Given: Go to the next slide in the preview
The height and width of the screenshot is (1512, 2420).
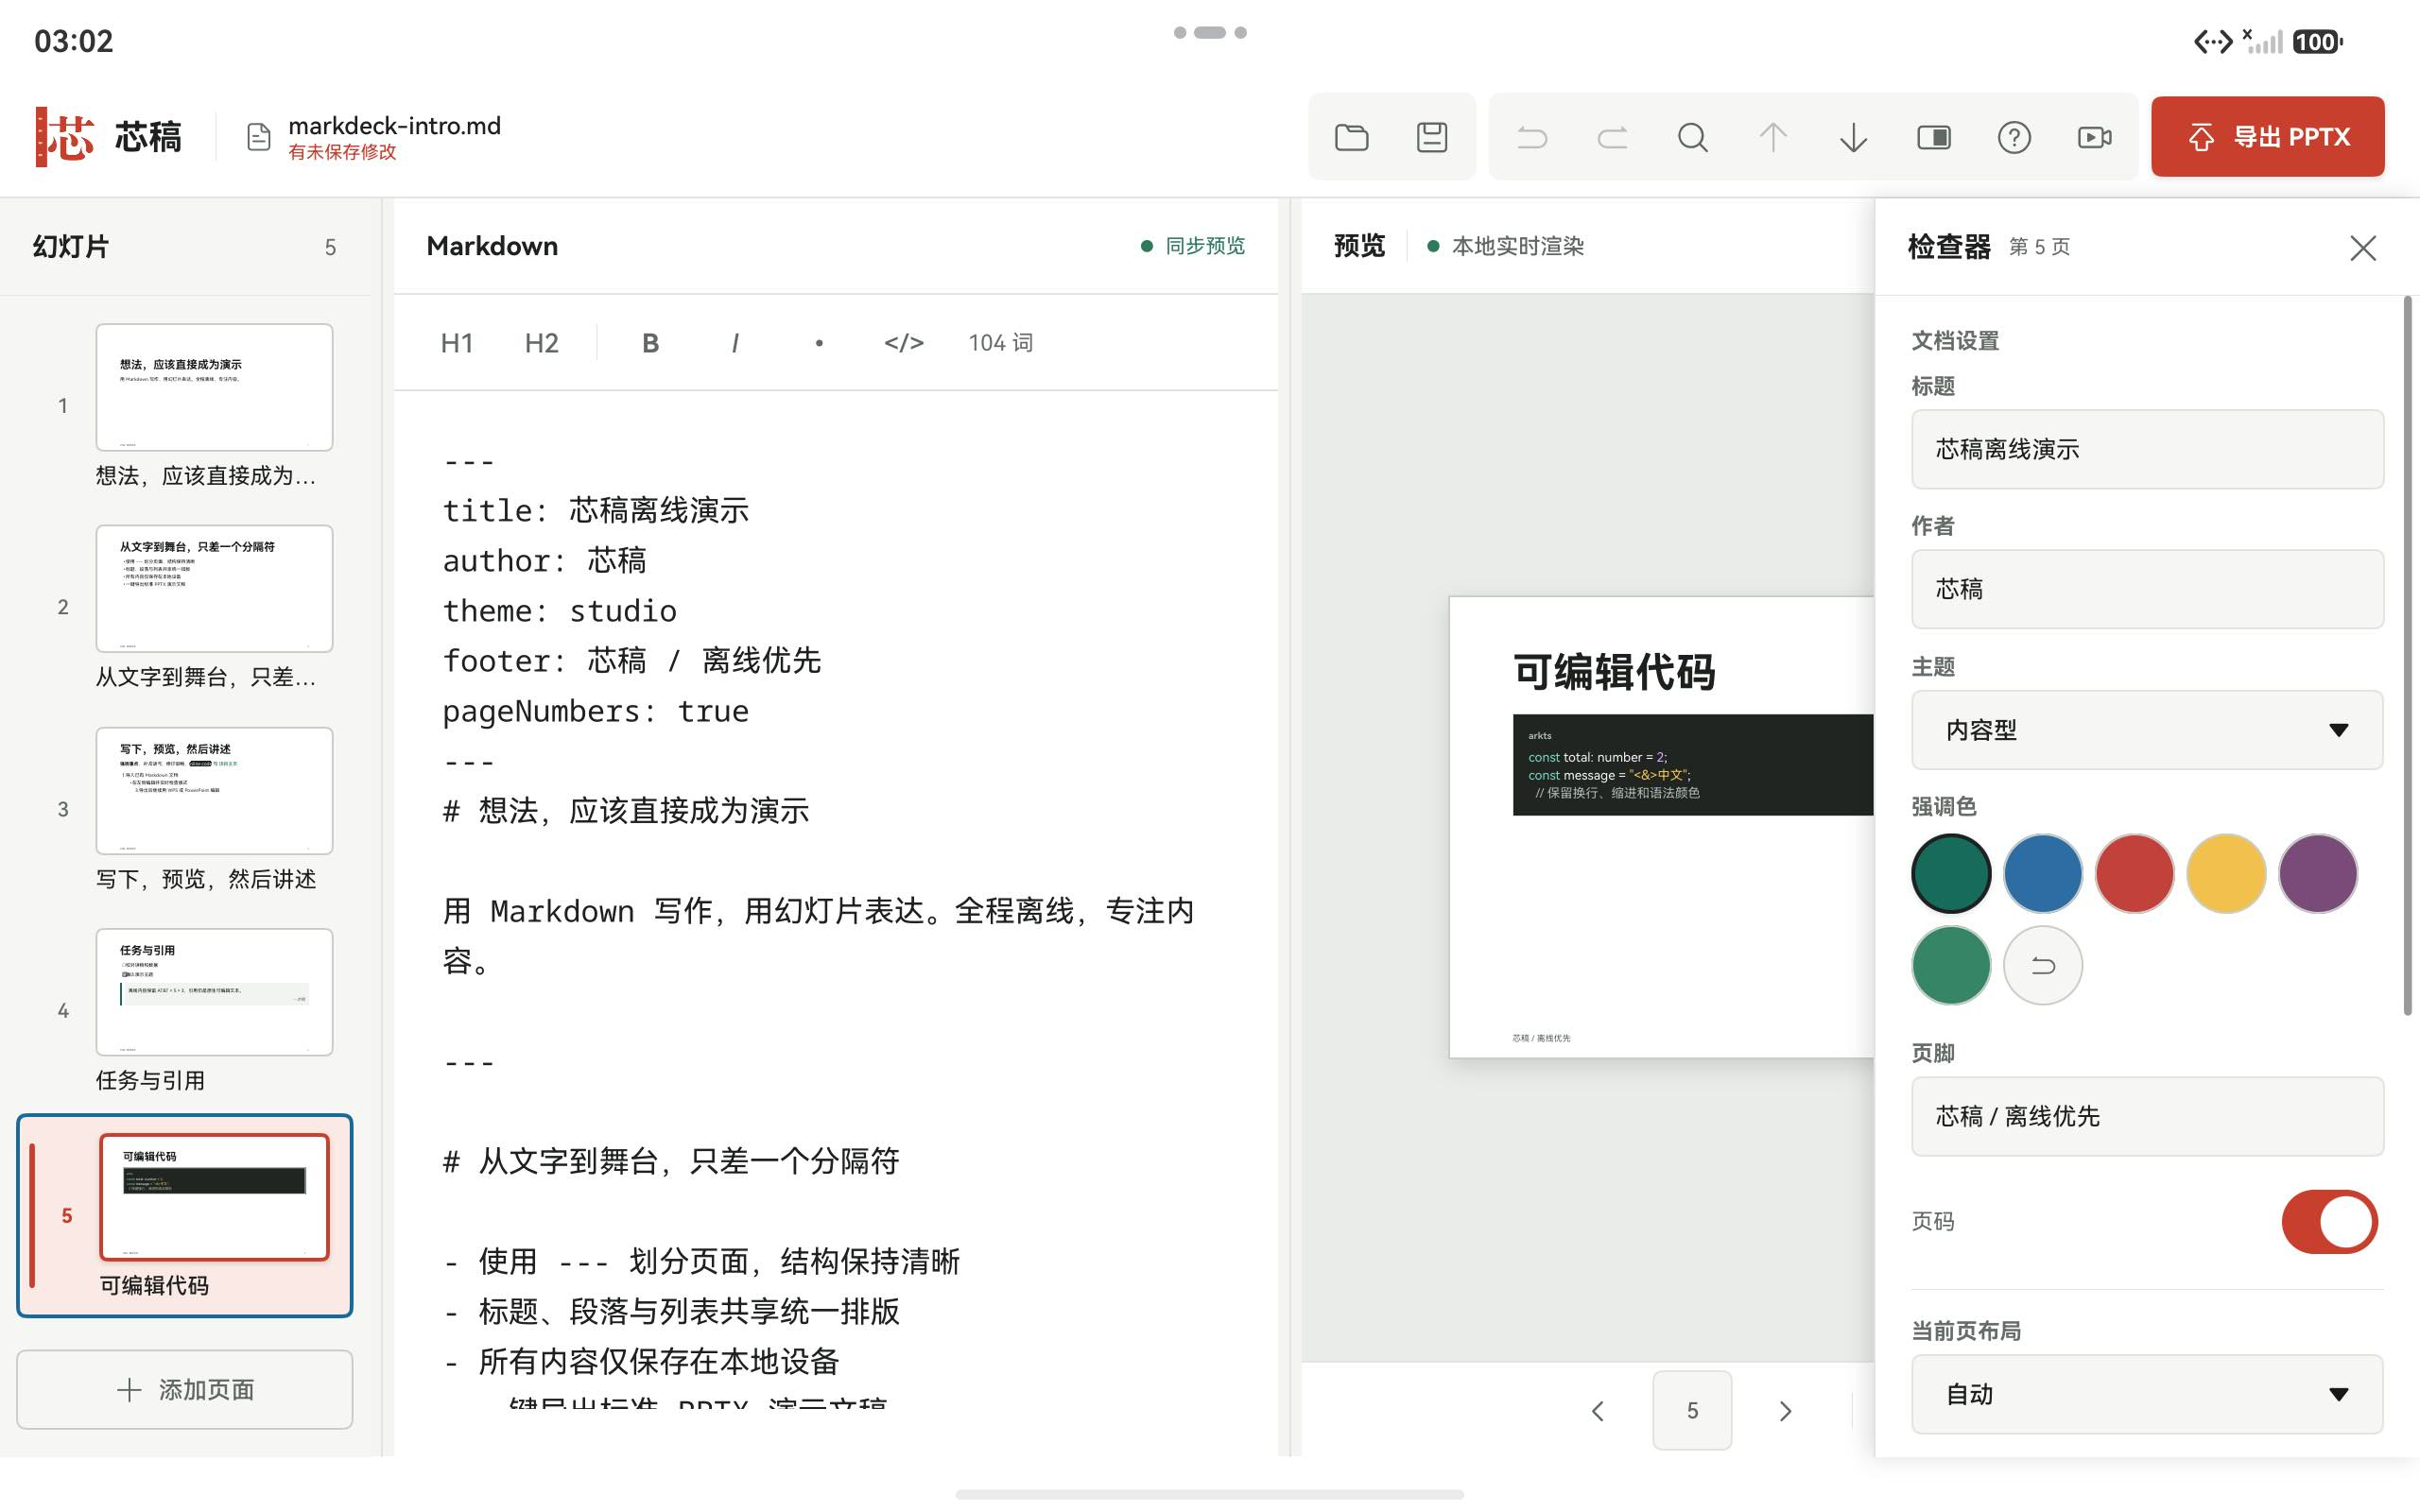Looking at the screenshot, I should (1786, 1410).
